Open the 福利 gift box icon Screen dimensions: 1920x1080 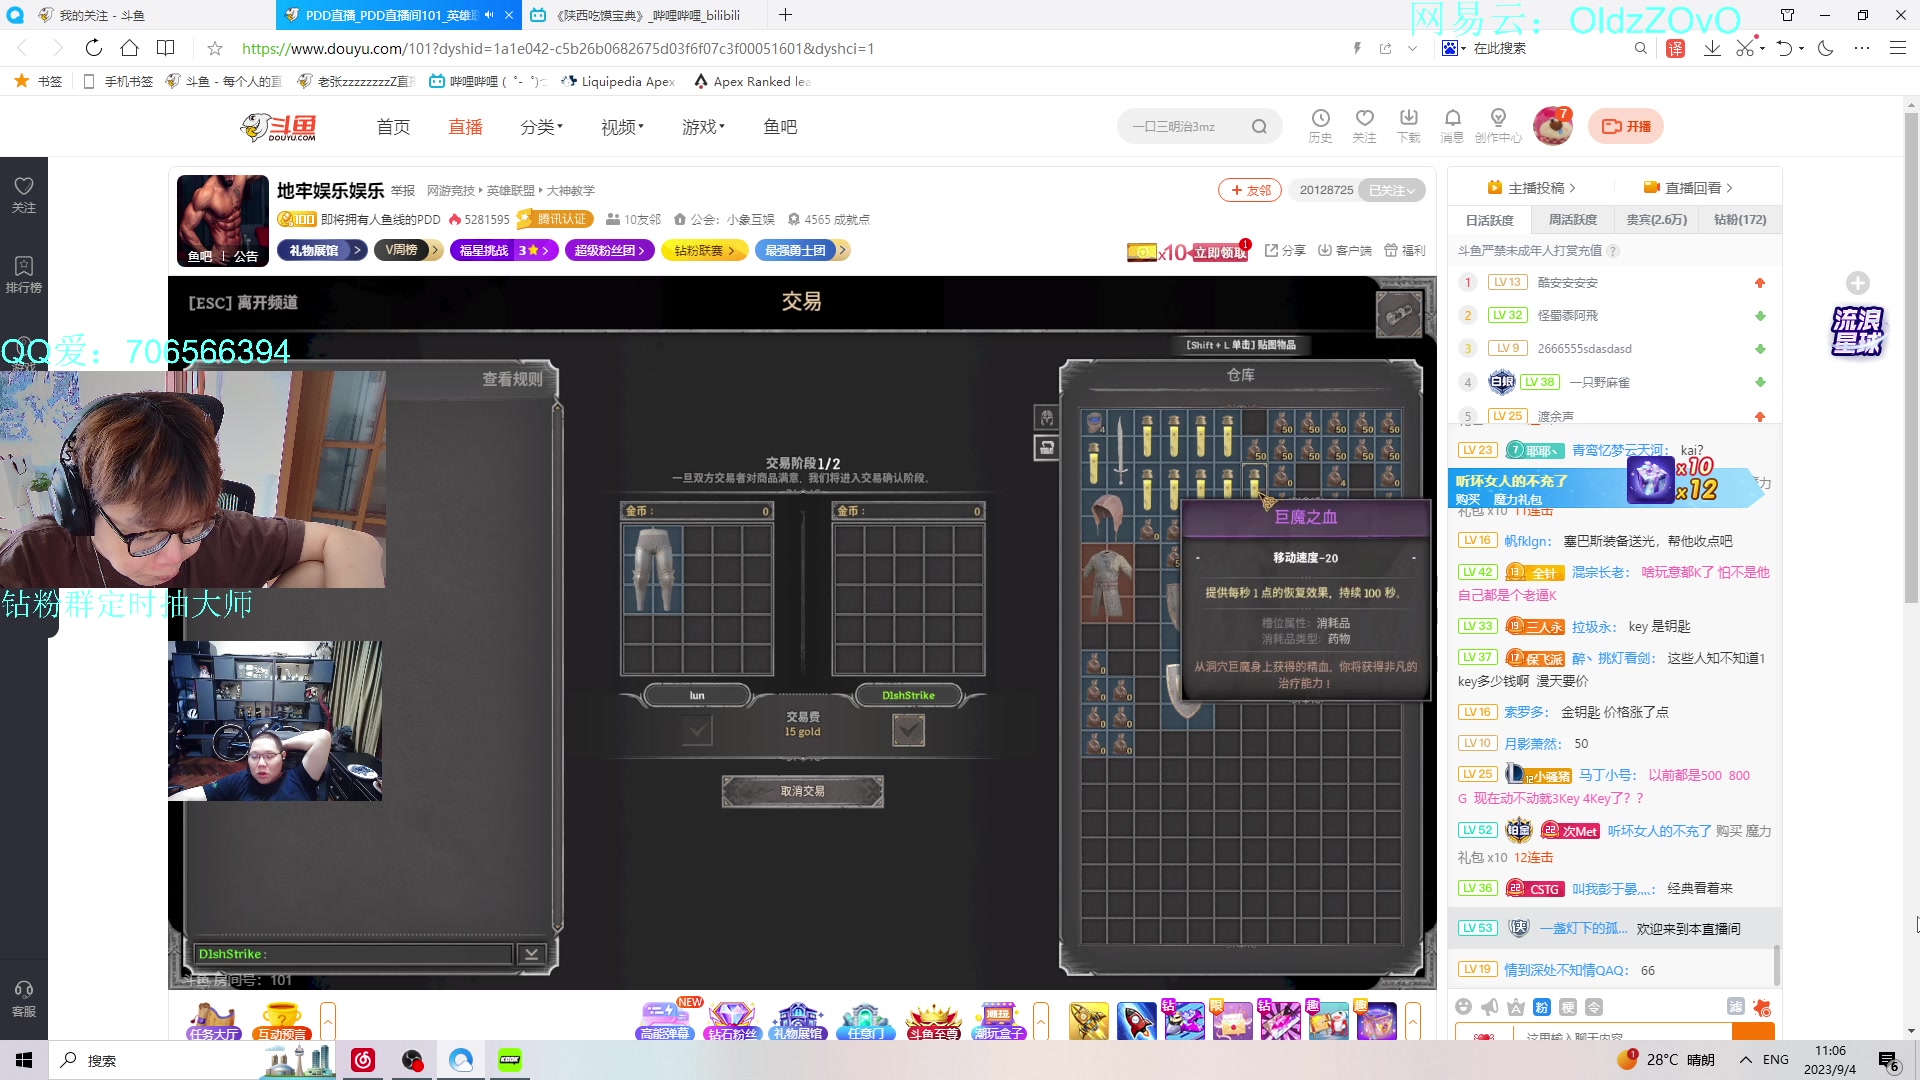point(1405,250)
